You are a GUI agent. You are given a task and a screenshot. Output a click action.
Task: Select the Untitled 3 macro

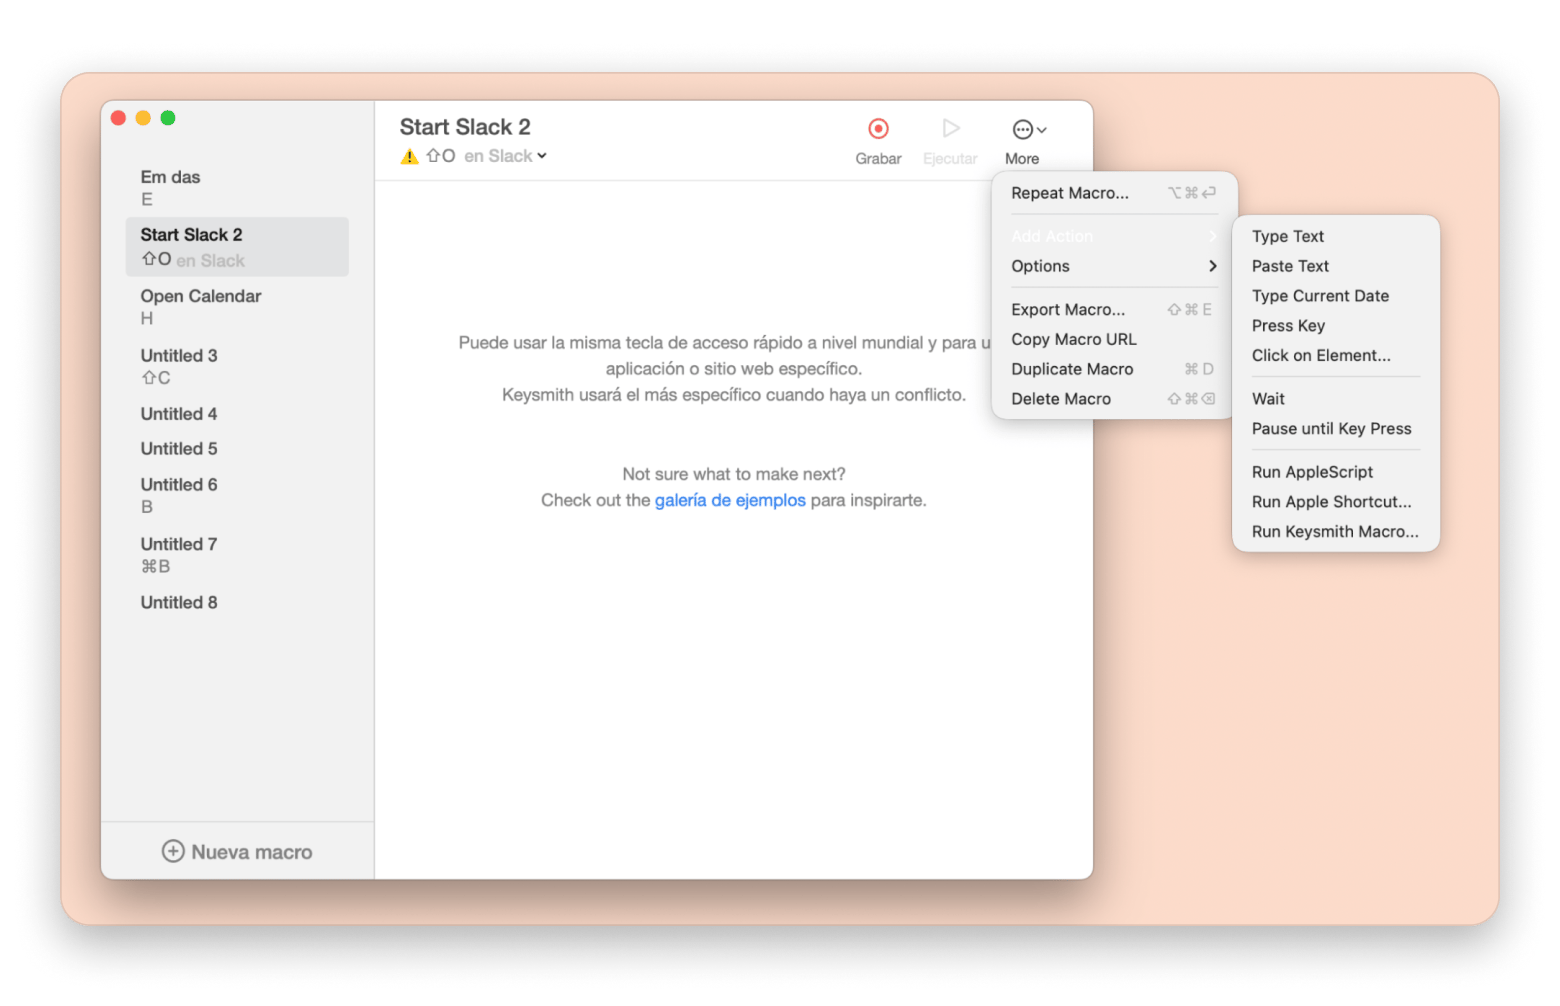(237, 366)
